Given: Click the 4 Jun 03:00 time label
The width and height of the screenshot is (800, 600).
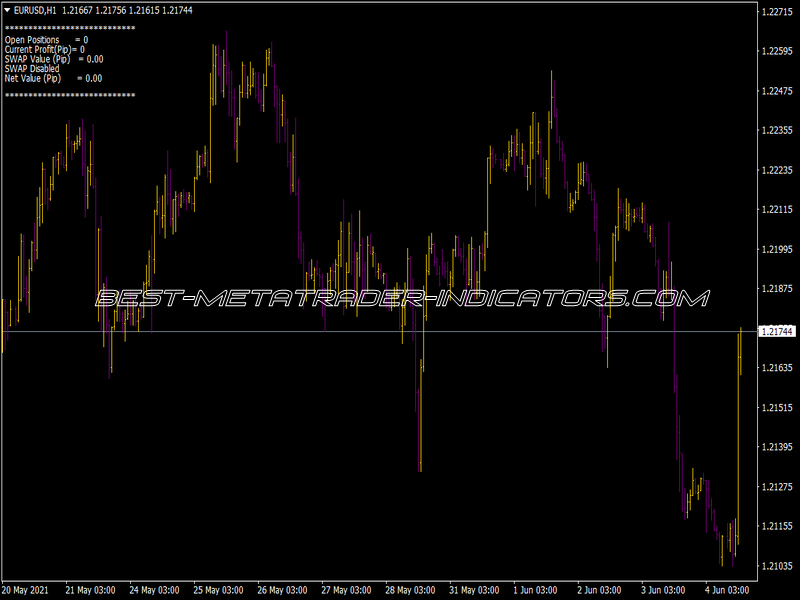Looking at the screenshot, I should 727,590.
